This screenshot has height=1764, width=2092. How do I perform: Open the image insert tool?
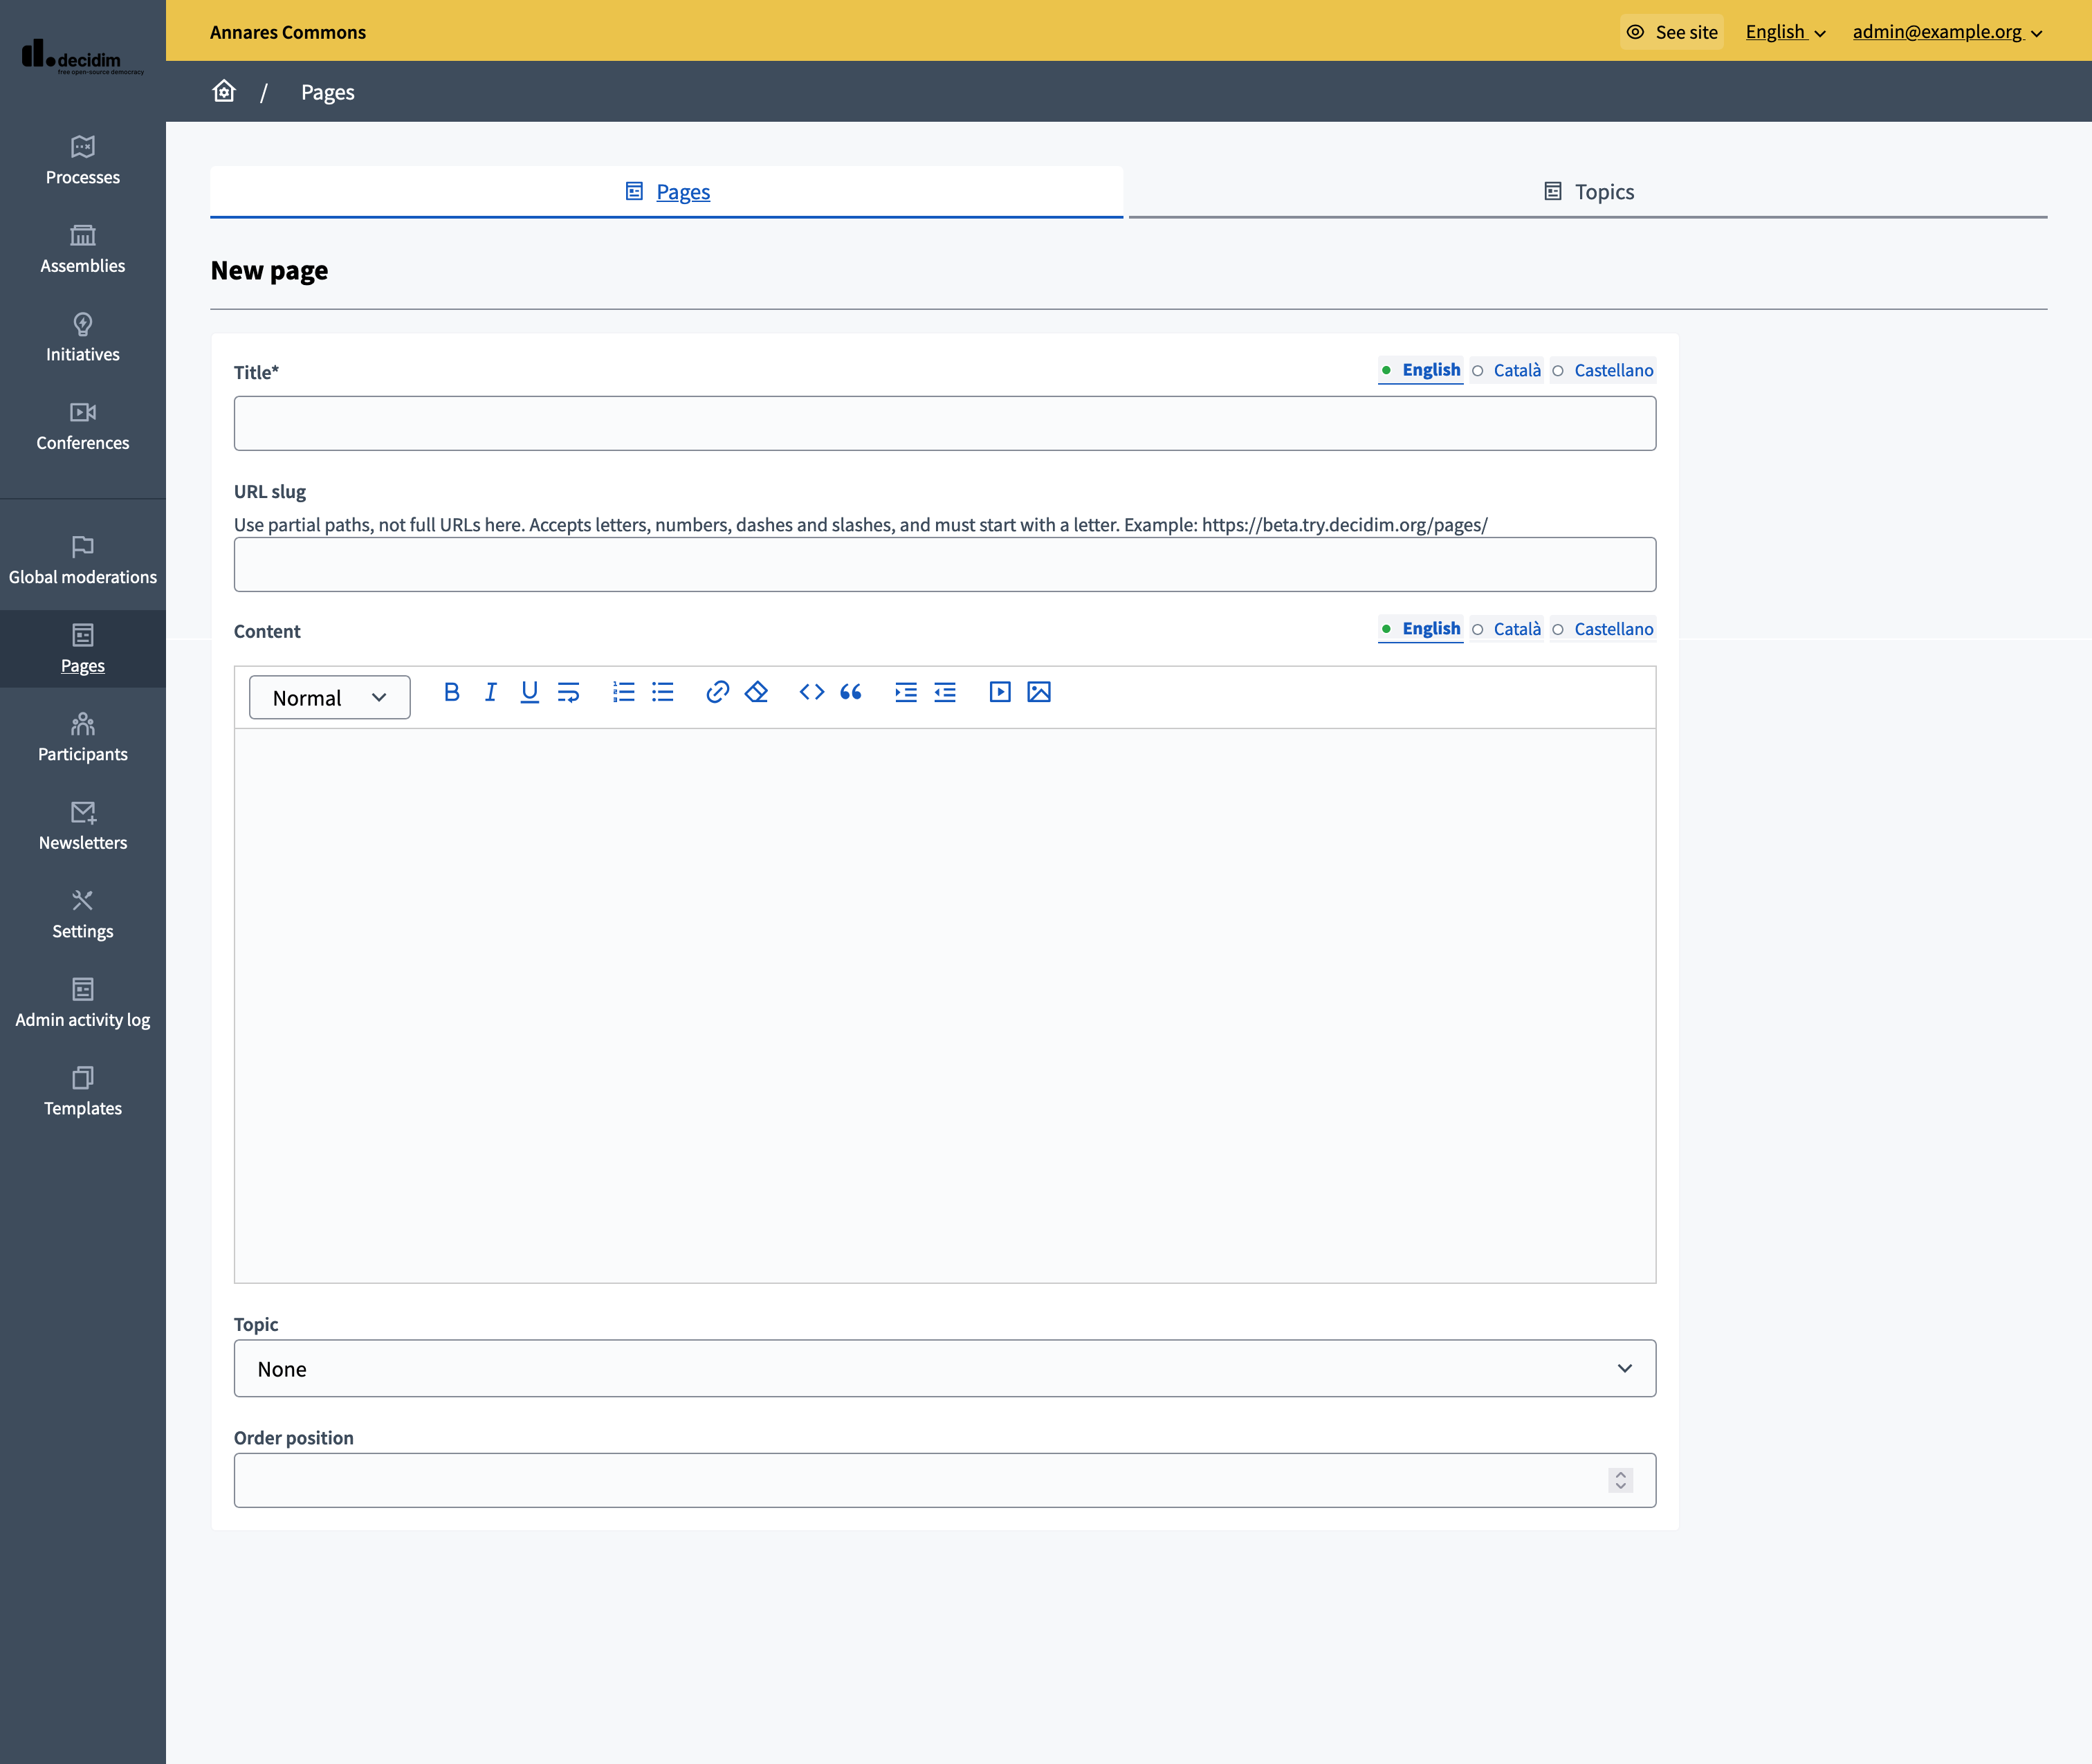click(1039, 692)
